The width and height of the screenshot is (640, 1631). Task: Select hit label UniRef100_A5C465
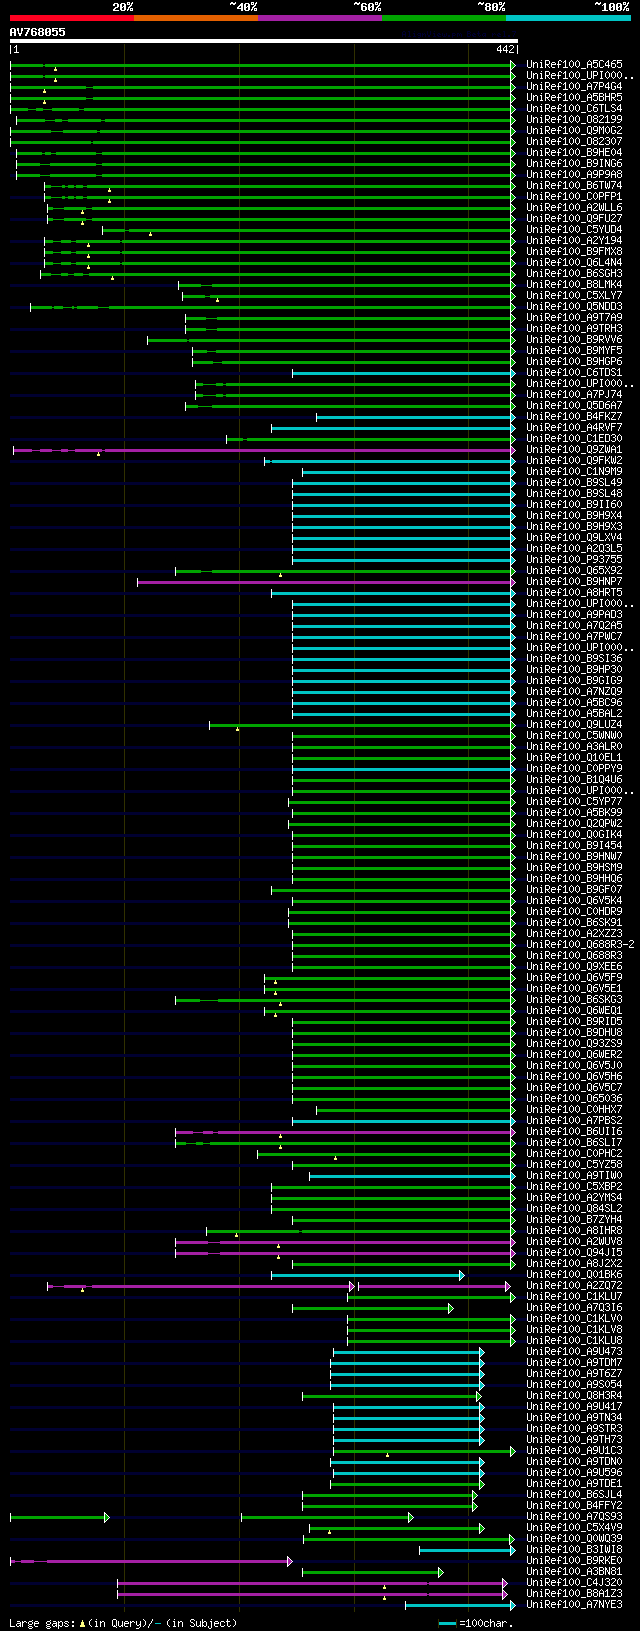click(x=574, y=65)
